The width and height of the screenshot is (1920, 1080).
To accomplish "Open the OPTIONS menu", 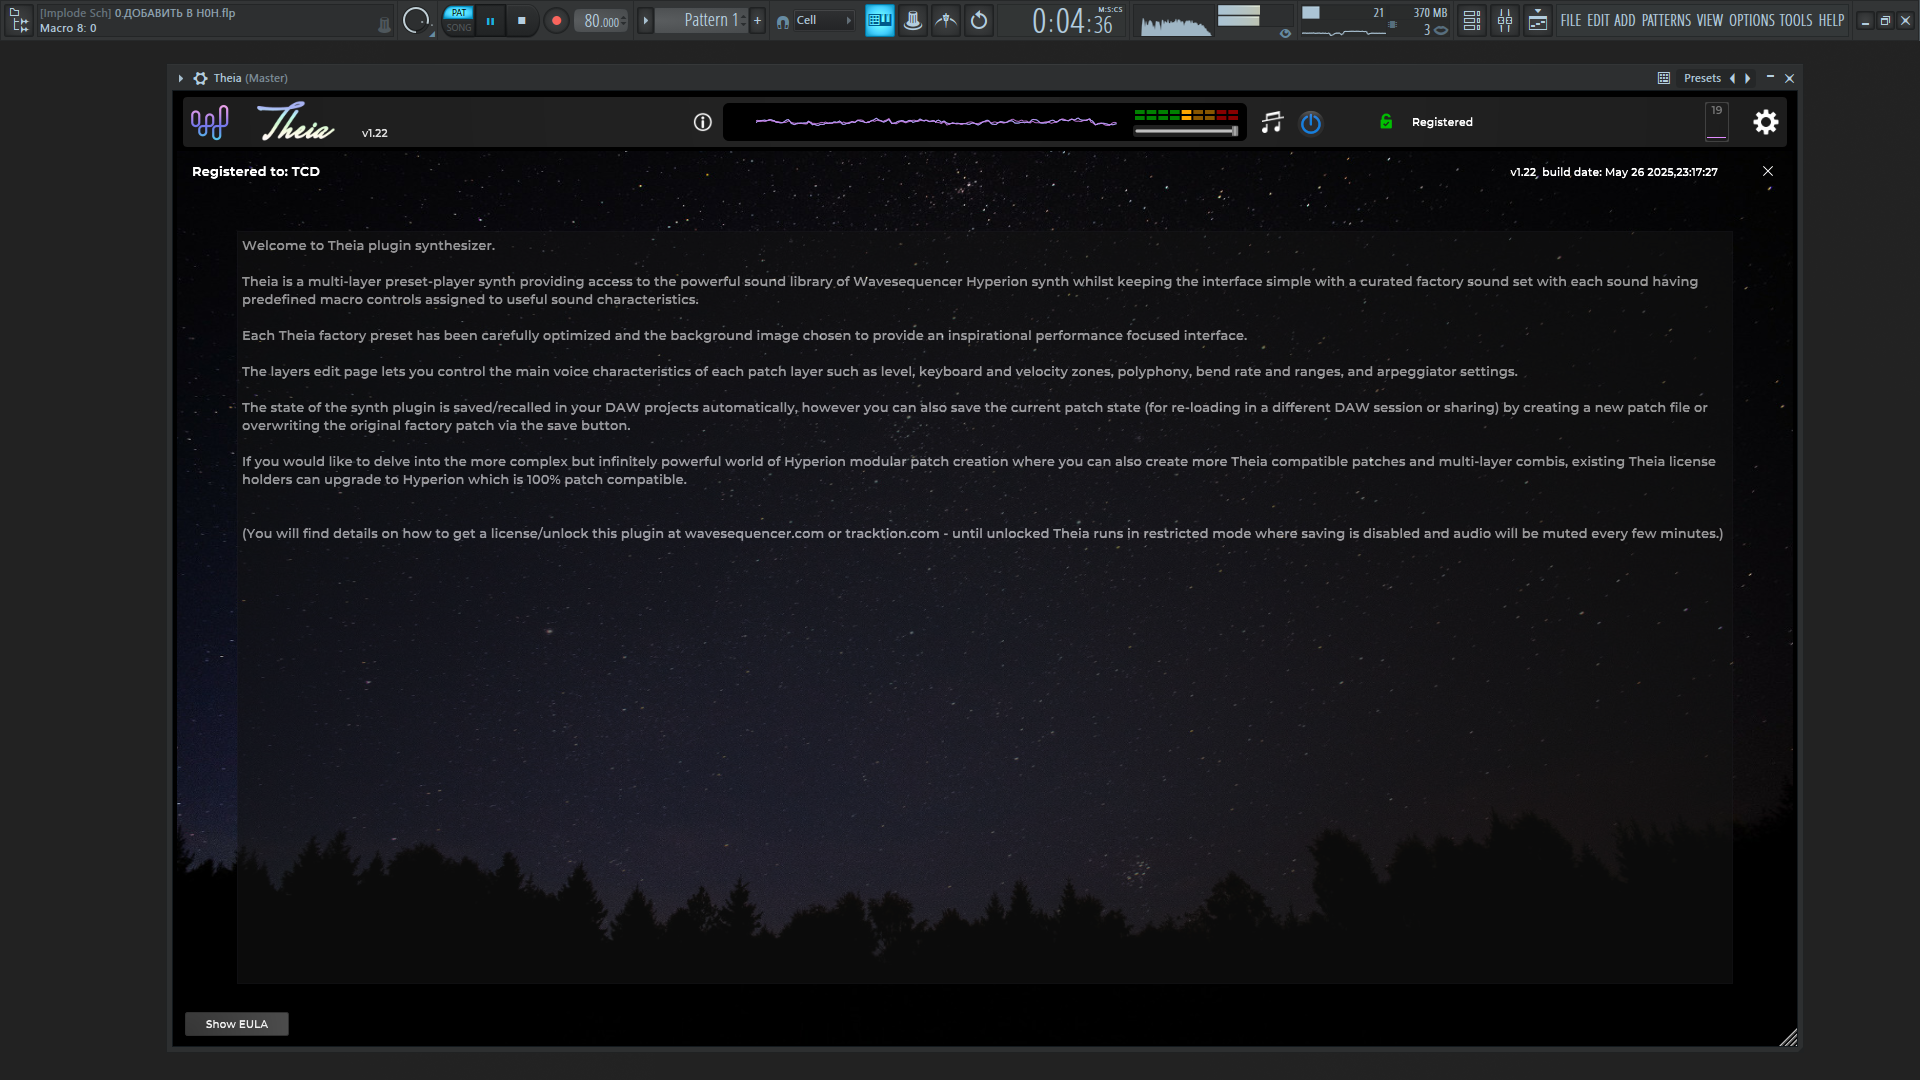I will tap(1751, 20).
